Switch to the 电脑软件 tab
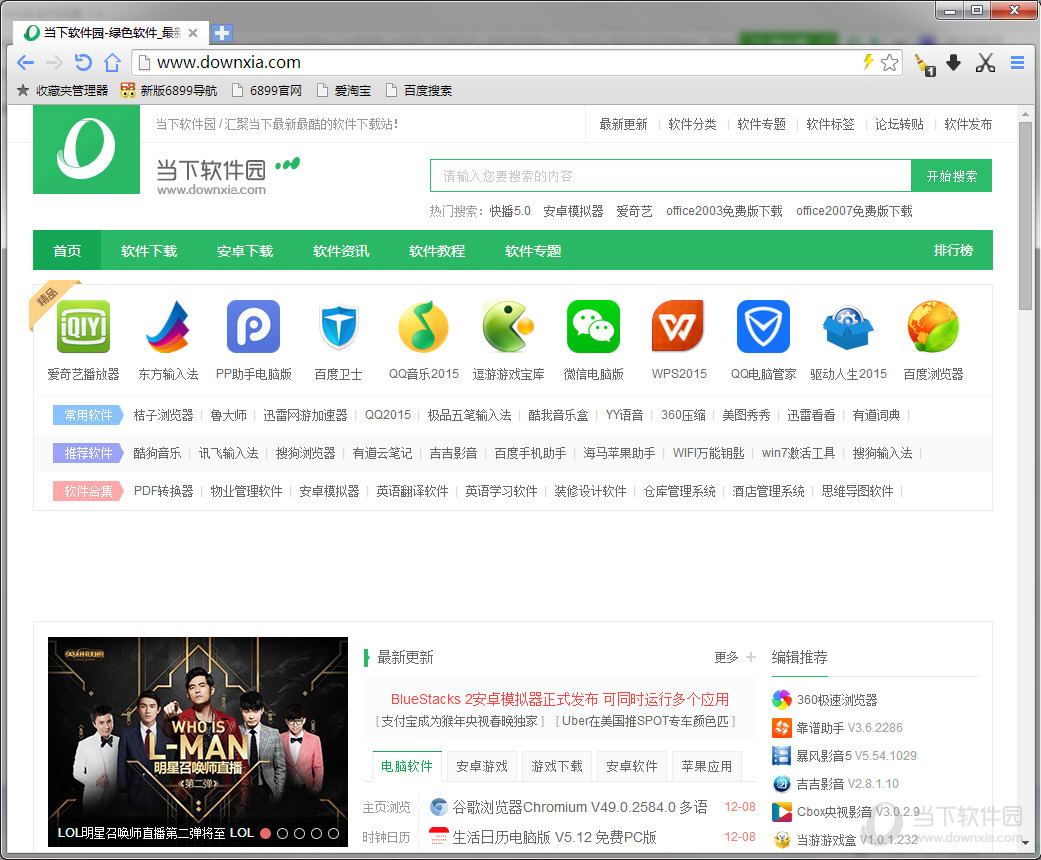The image size is (1041, 860). 406,766
